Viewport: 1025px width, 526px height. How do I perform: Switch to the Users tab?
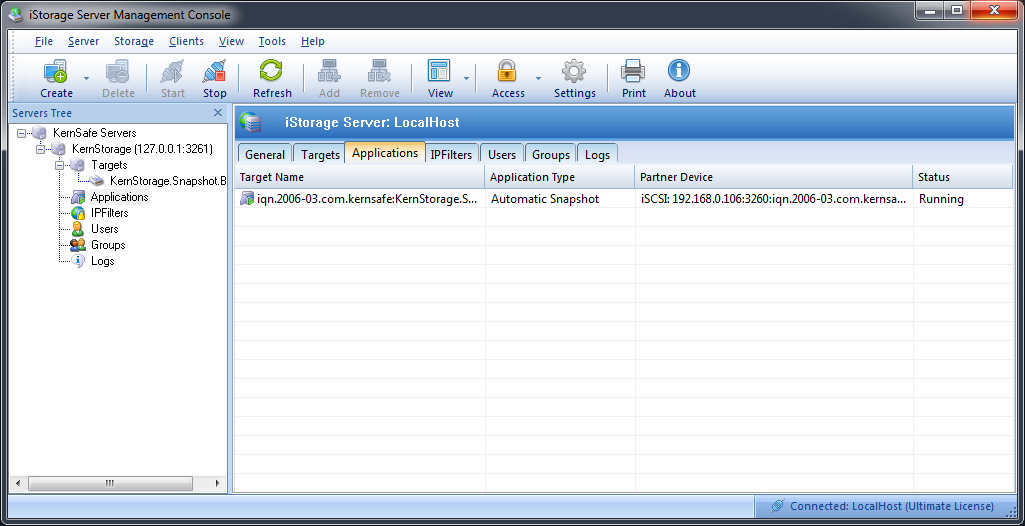(x=502, y=155)
